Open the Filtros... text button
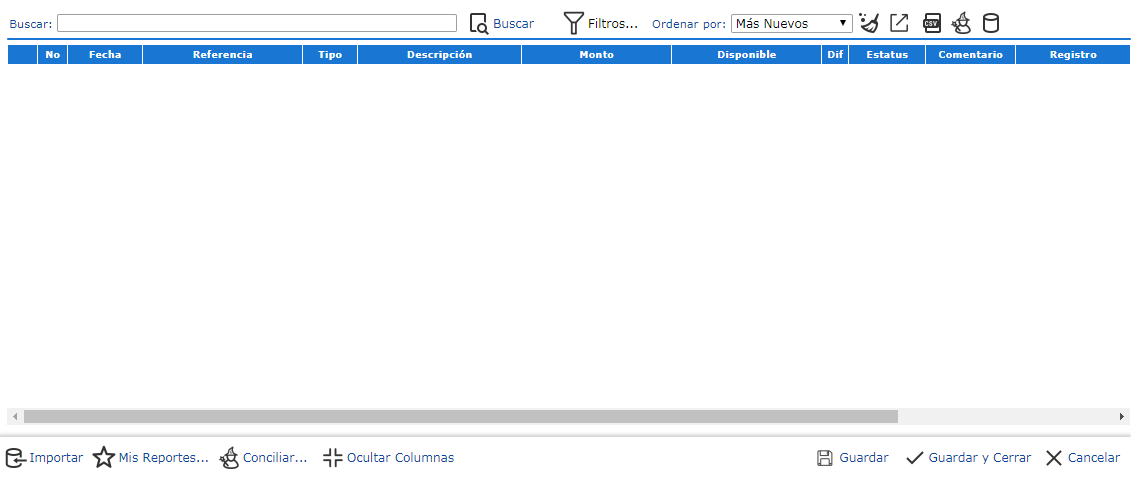1131x478 pixels. (613, 24)
